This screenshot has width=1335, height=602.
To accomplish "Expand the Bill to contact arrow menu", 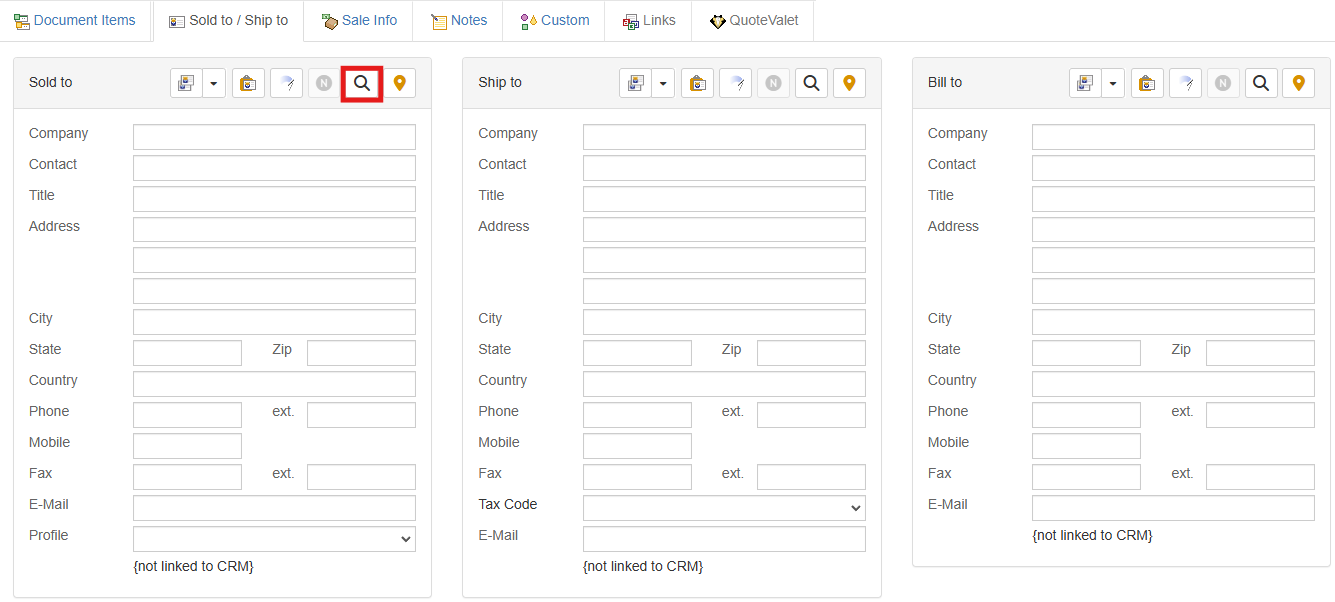I will point(1113,83).
